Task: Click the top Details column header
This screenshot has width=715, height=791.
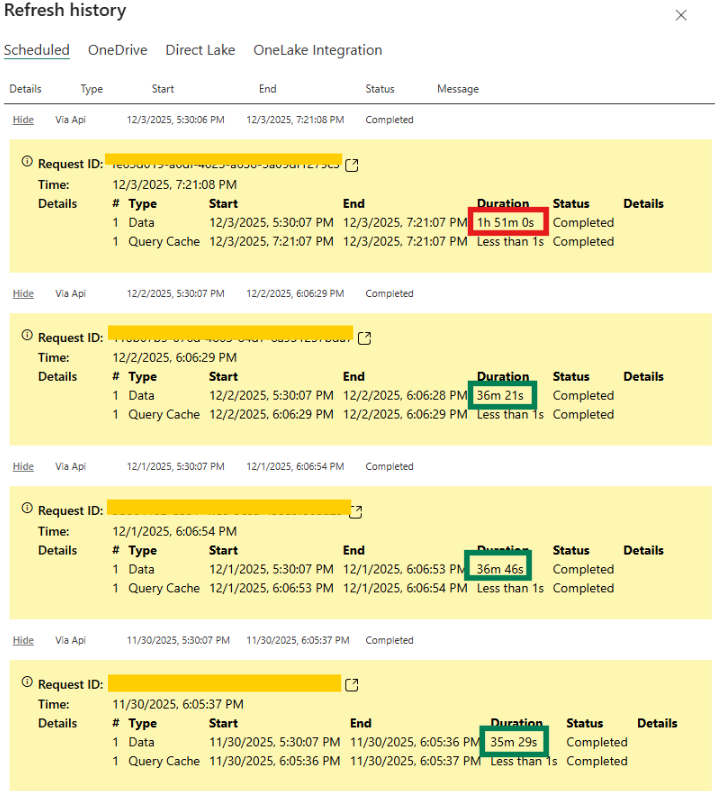Action: point(25,89)
